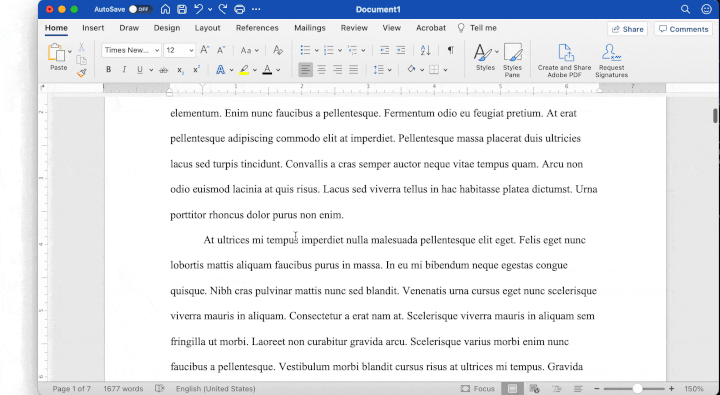Open the Comments button
The image size is (720, 395).
coord(684,29)
